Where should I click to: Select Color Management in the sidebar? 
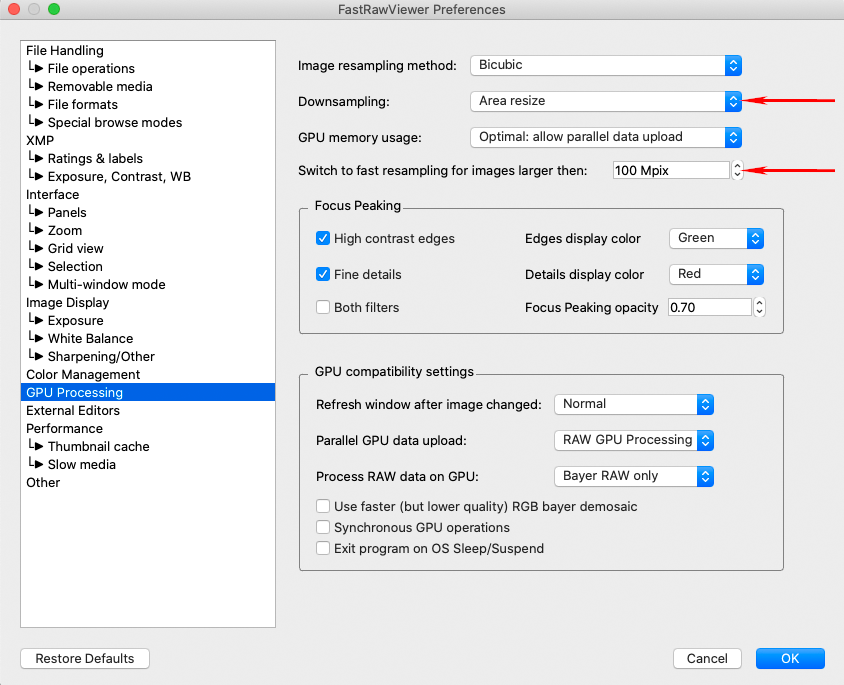(x=83, y=375)
